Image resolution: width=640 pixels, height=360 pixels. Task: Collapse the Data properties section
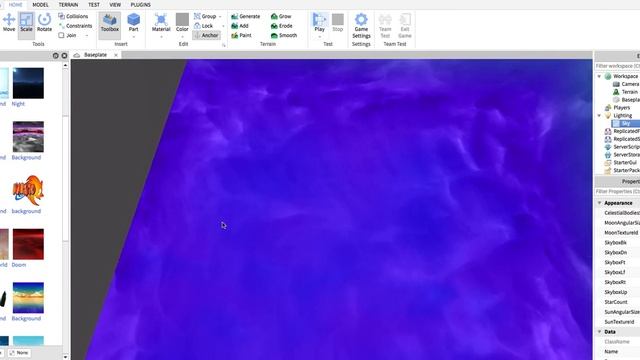click(600, 332)
